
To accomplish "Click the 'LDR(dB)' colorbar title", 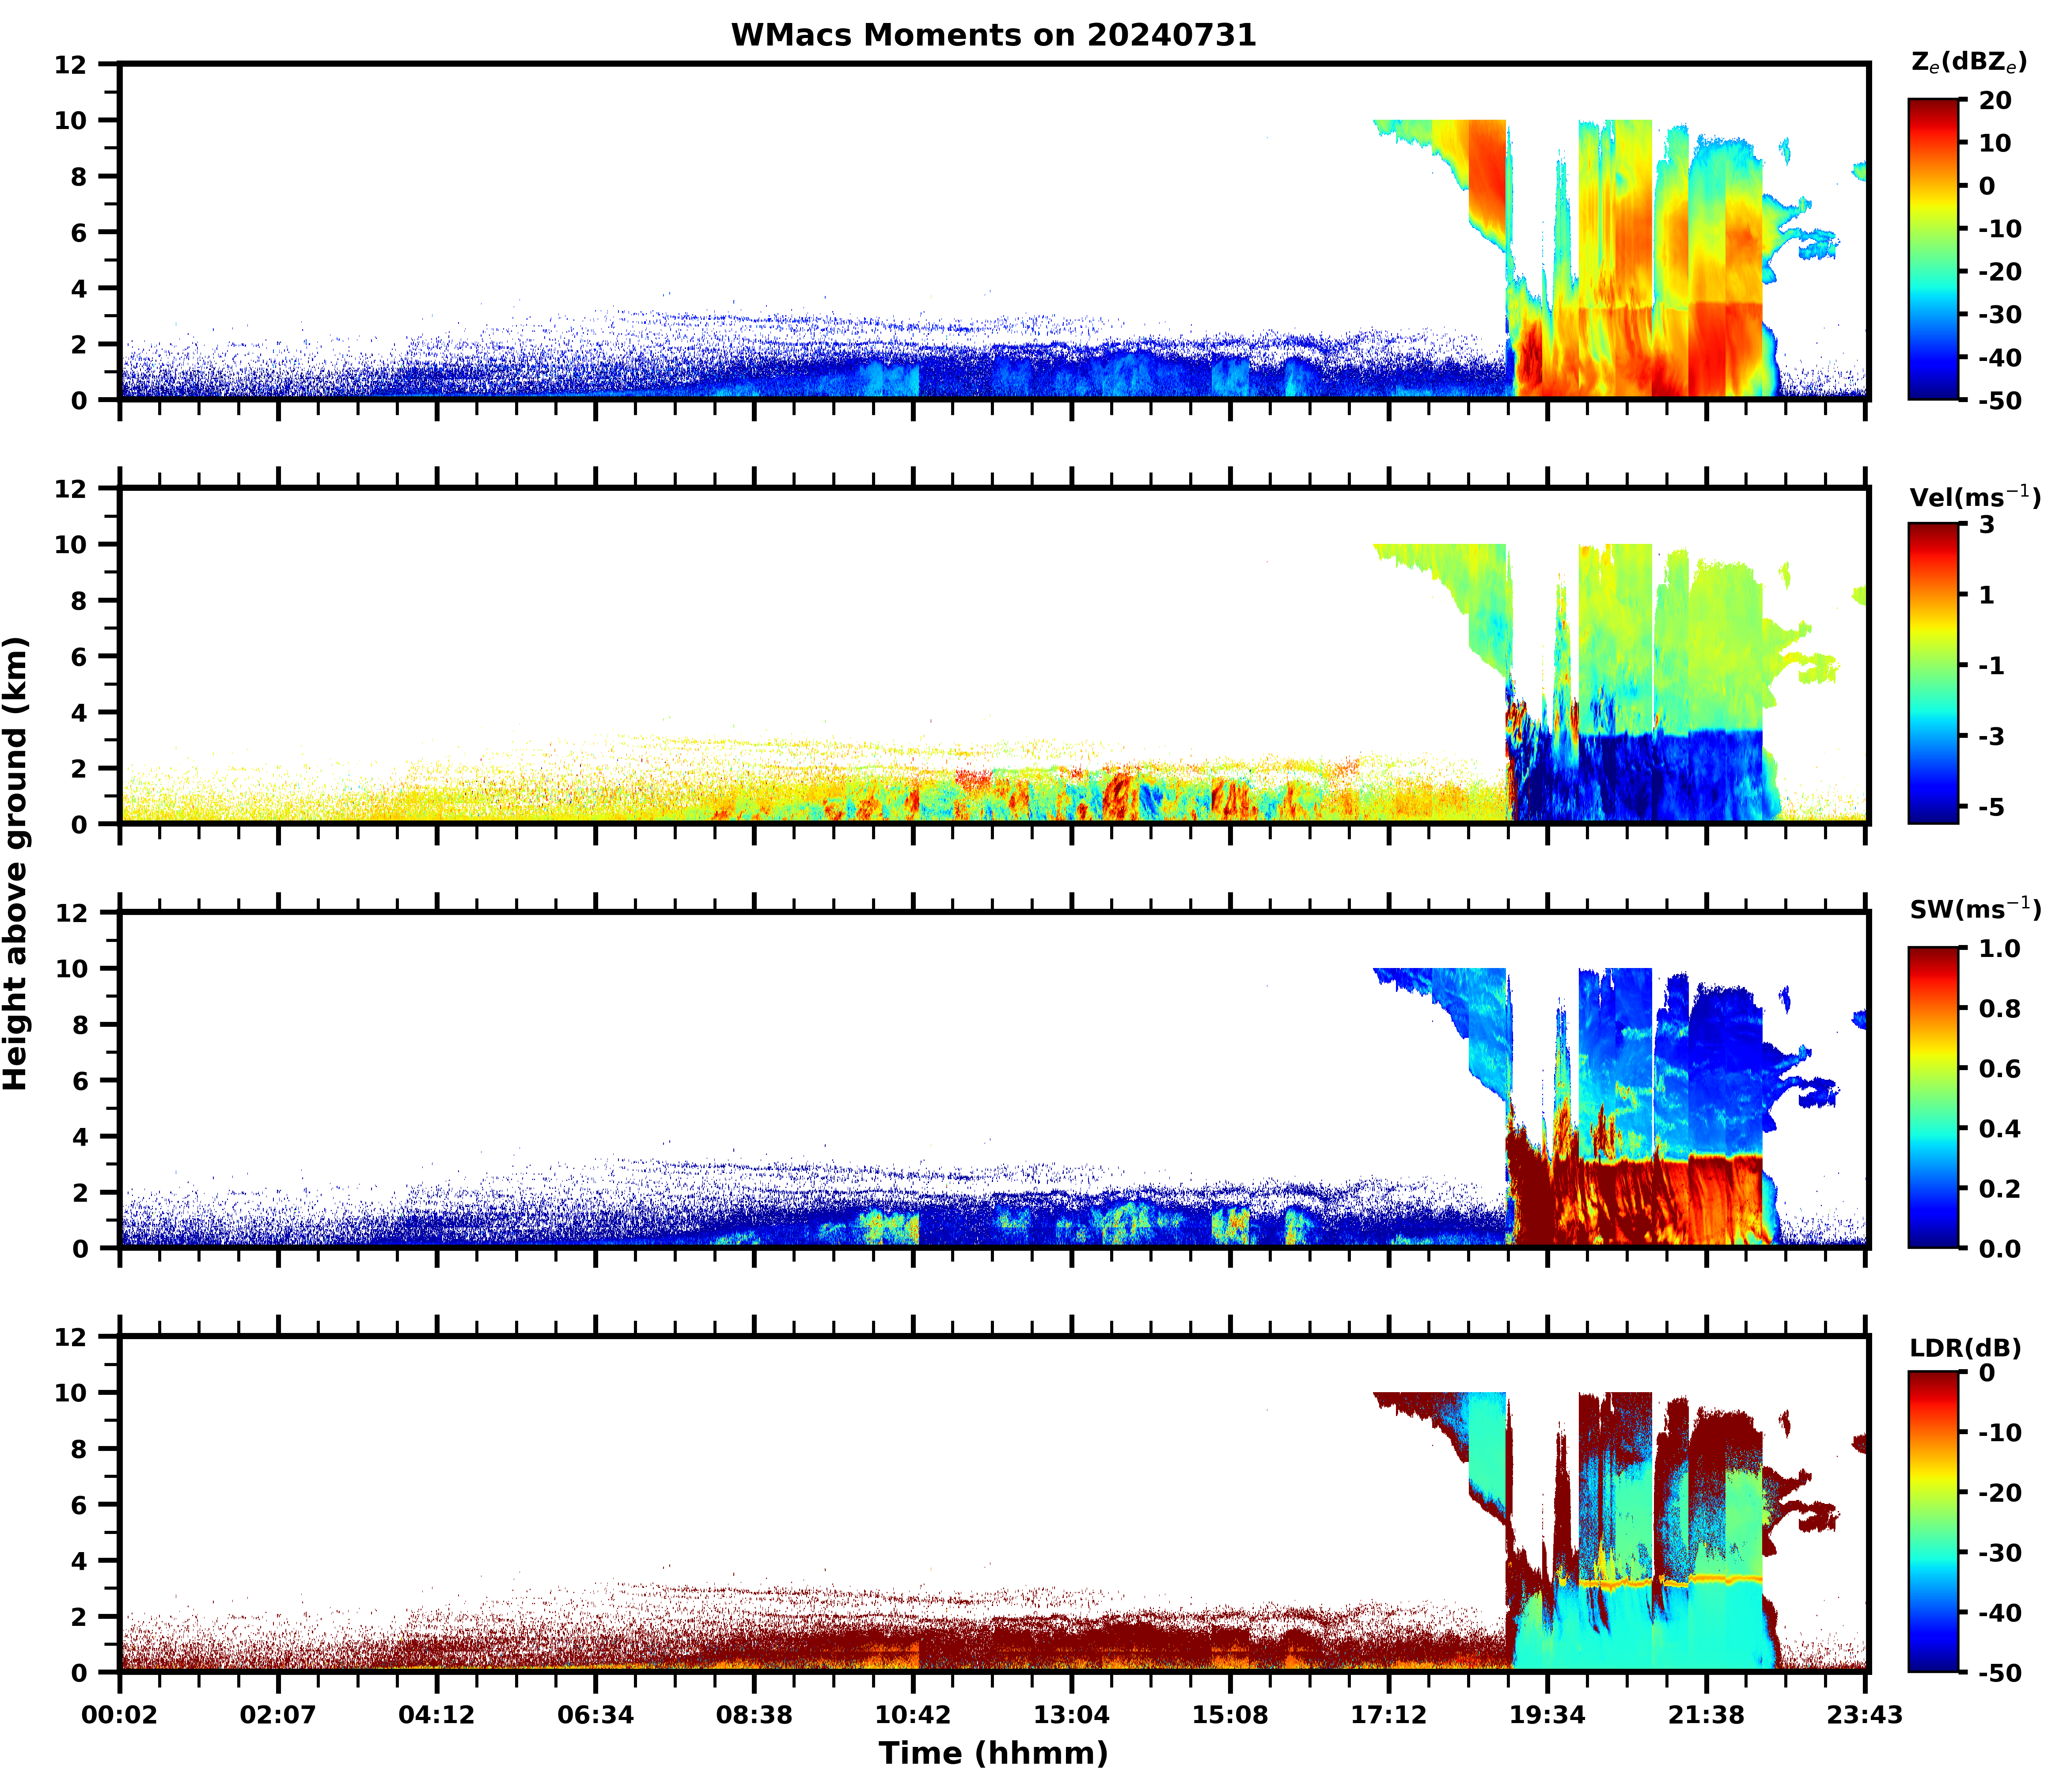I will tap(1965, 1348).
